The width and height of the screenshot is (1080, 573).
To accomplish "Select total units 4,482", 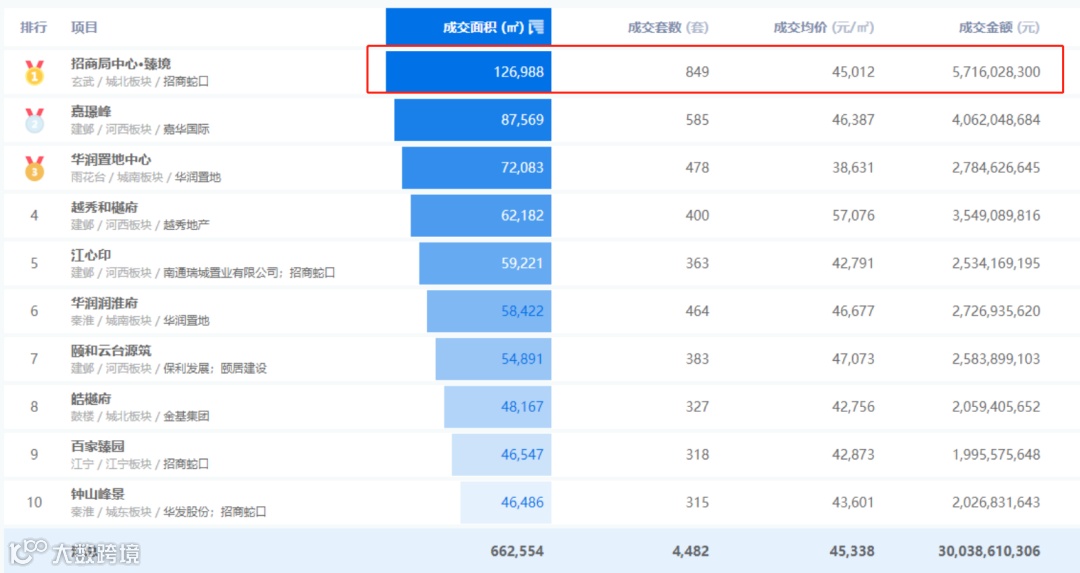I will tap(690, 551).
